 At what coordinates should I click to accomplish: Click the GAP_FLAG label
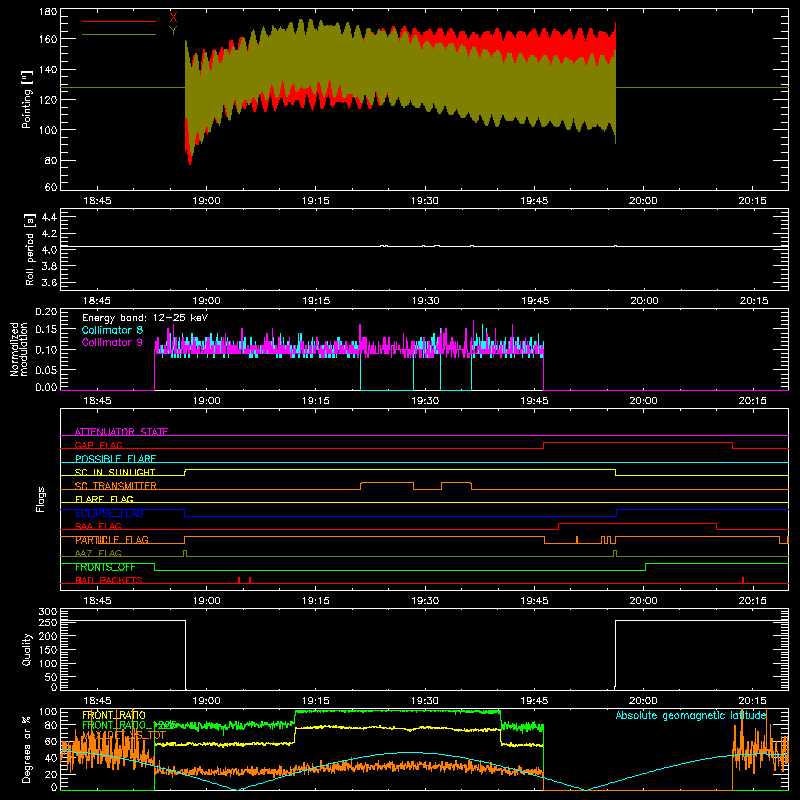pos(98,445)
